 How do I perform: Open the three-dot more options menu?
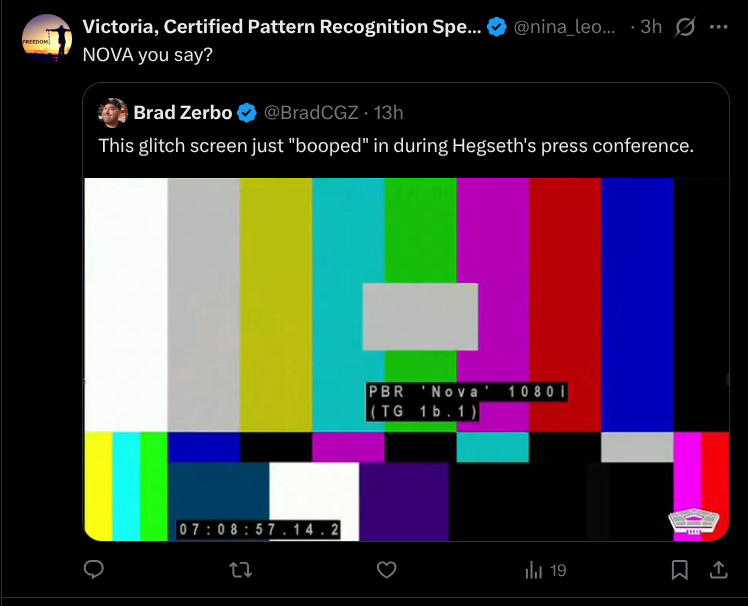click(x=718, y=27)
